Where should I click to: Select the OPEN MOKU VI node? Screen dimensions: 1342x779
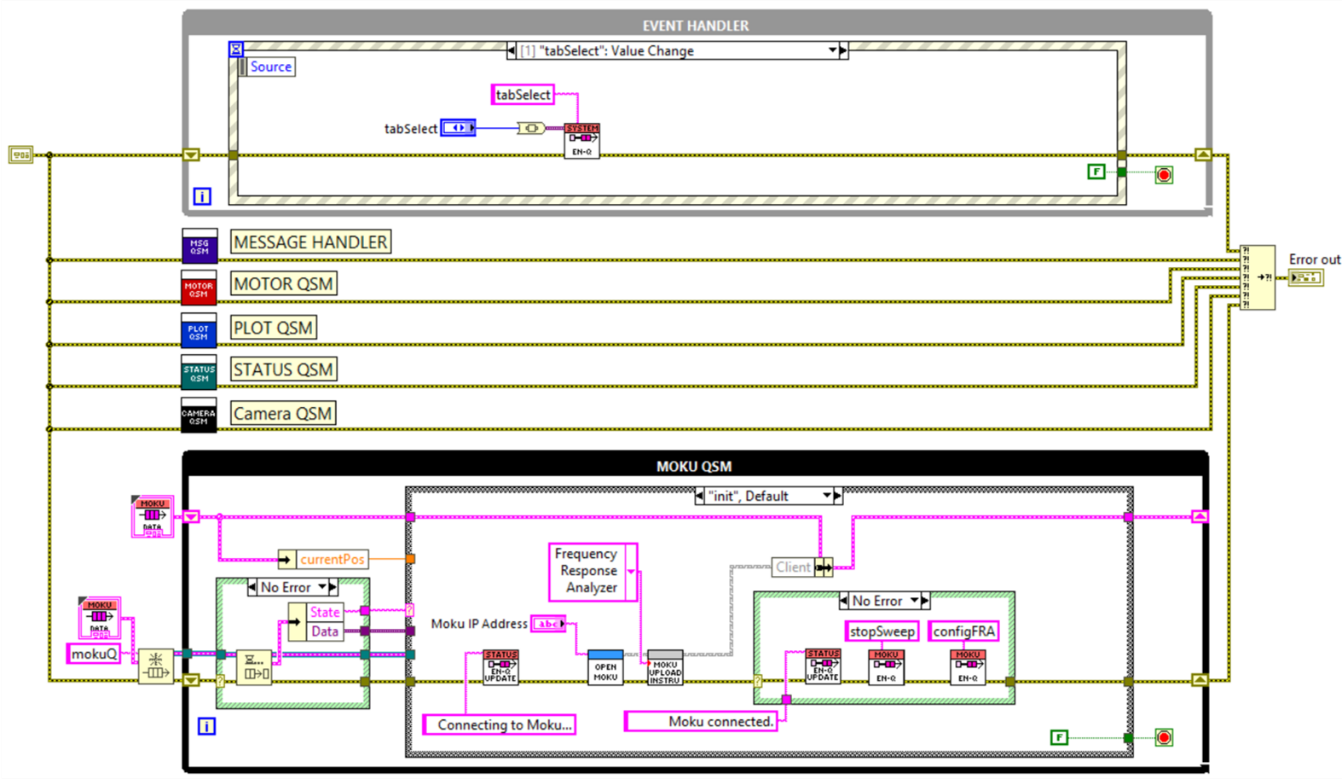coord(605,667)
